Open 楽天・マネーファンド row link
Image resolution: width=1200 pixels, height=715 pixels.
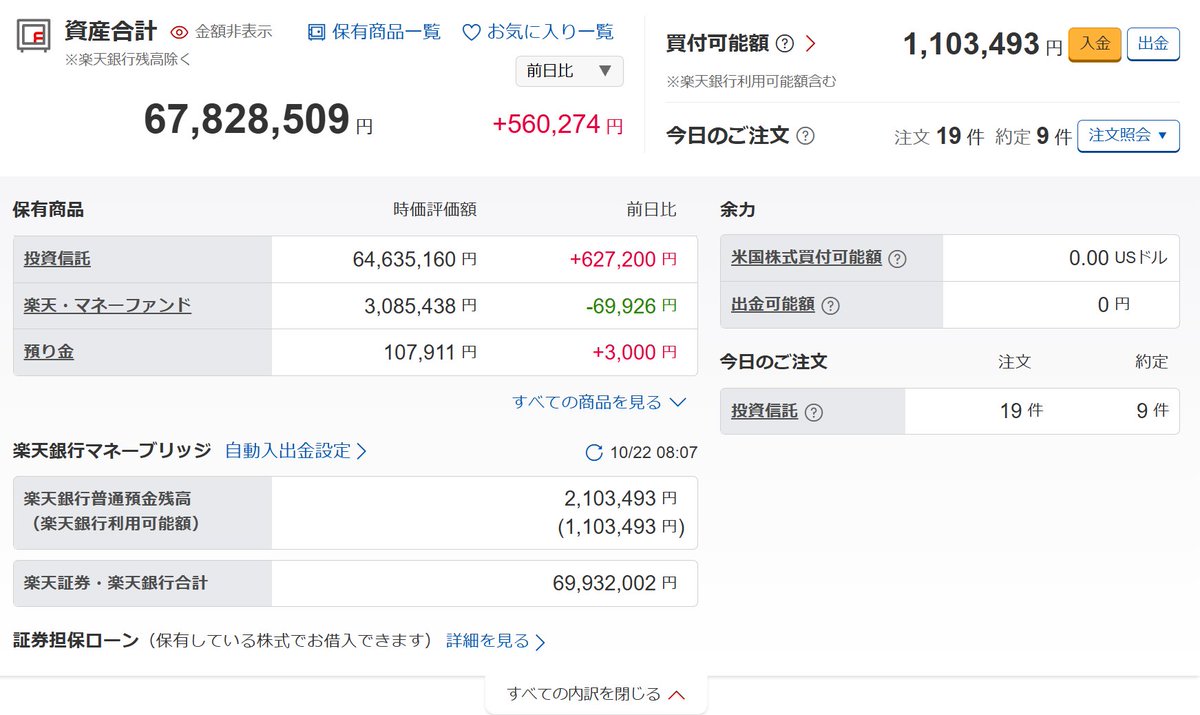[x=107, y=305]
